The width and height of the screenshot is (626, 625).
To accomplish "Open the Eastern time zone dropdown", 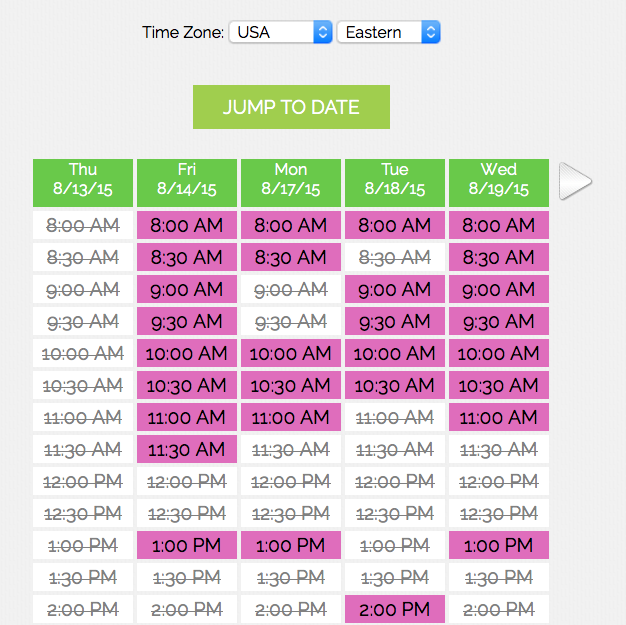I will click(388, 32).
